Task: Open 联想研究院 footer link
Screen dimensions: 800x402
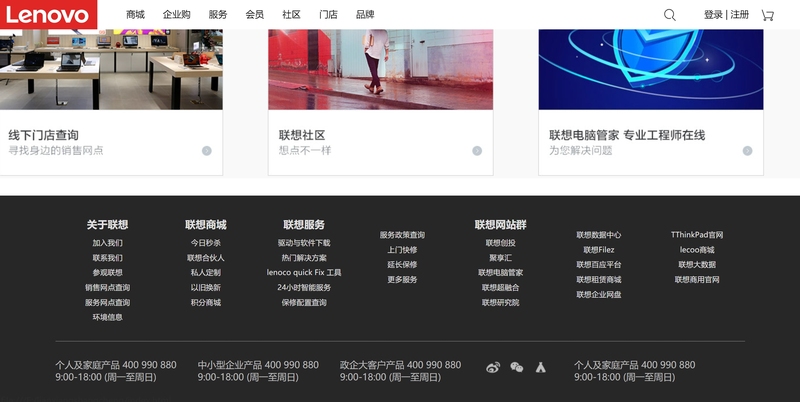Action: tap(501, 302)
